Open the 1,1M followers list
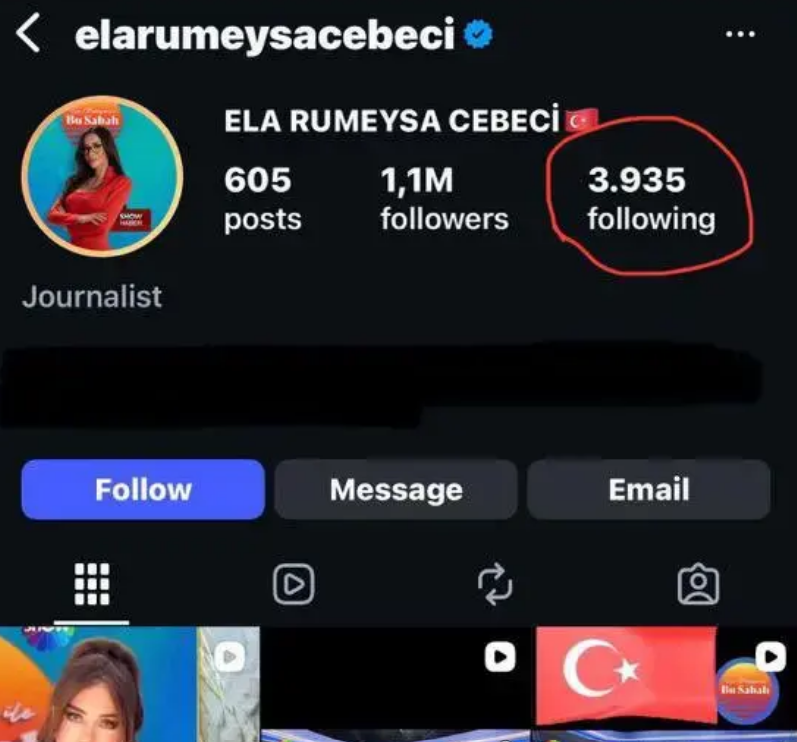The width and height of the screenshot is (797, 742). tap(445, 199)
